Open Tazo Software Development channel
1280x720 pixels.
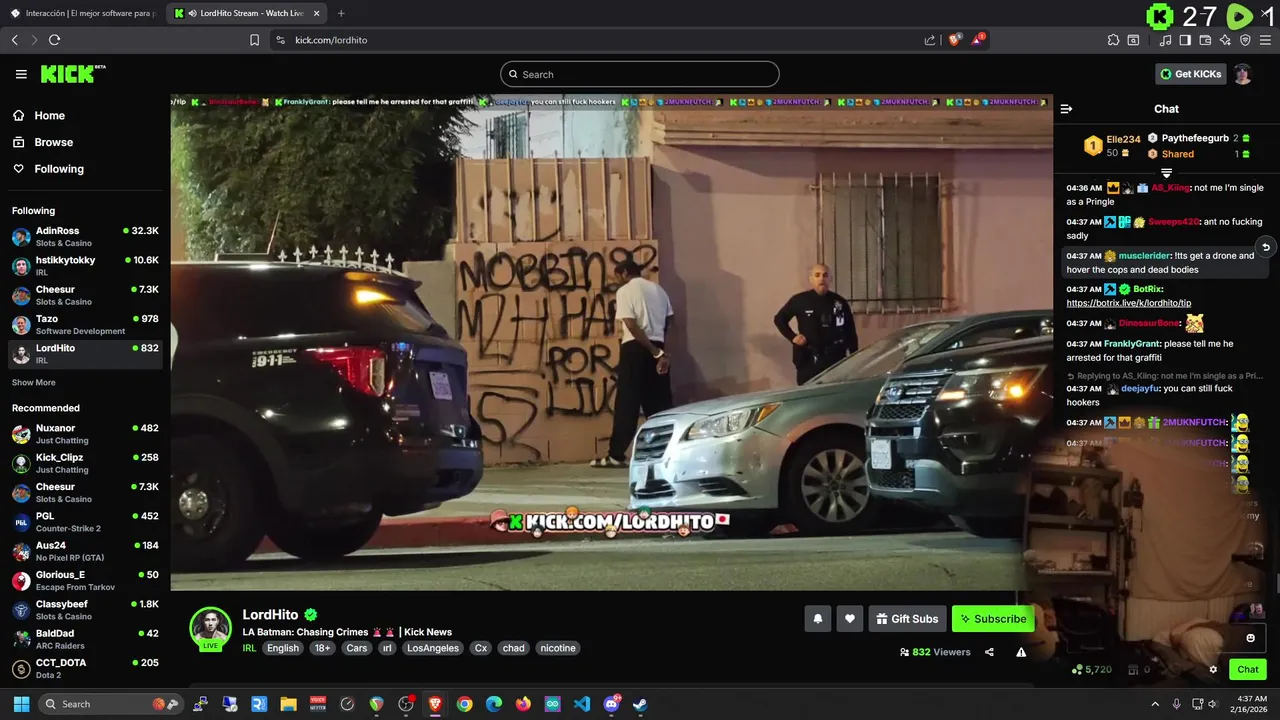tap(85, 324)
